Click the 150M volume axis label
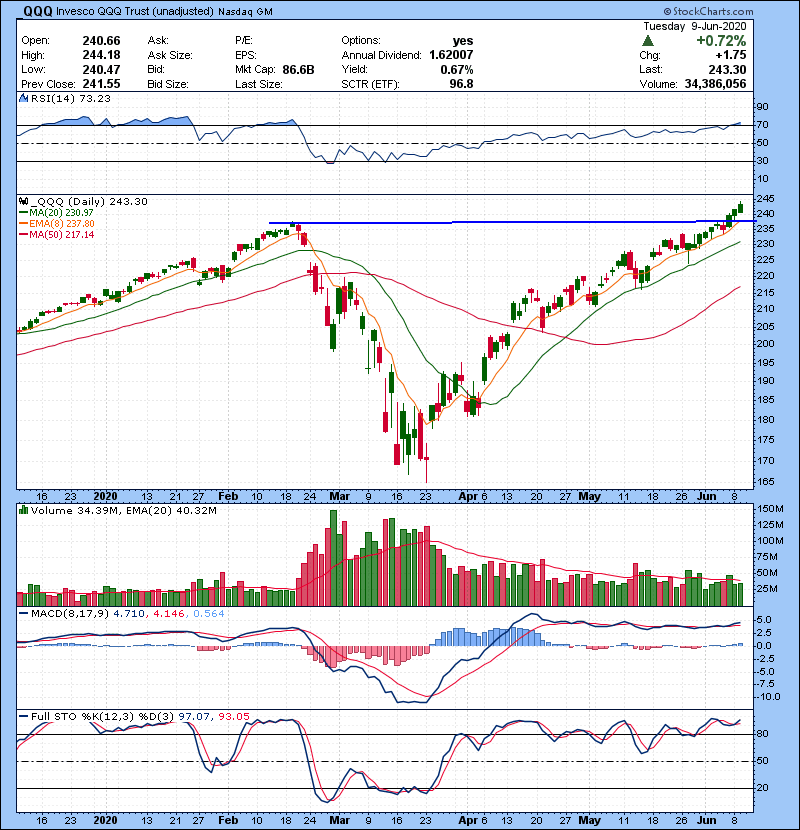This screenshot has width=800, height=830. coord(770,509)
